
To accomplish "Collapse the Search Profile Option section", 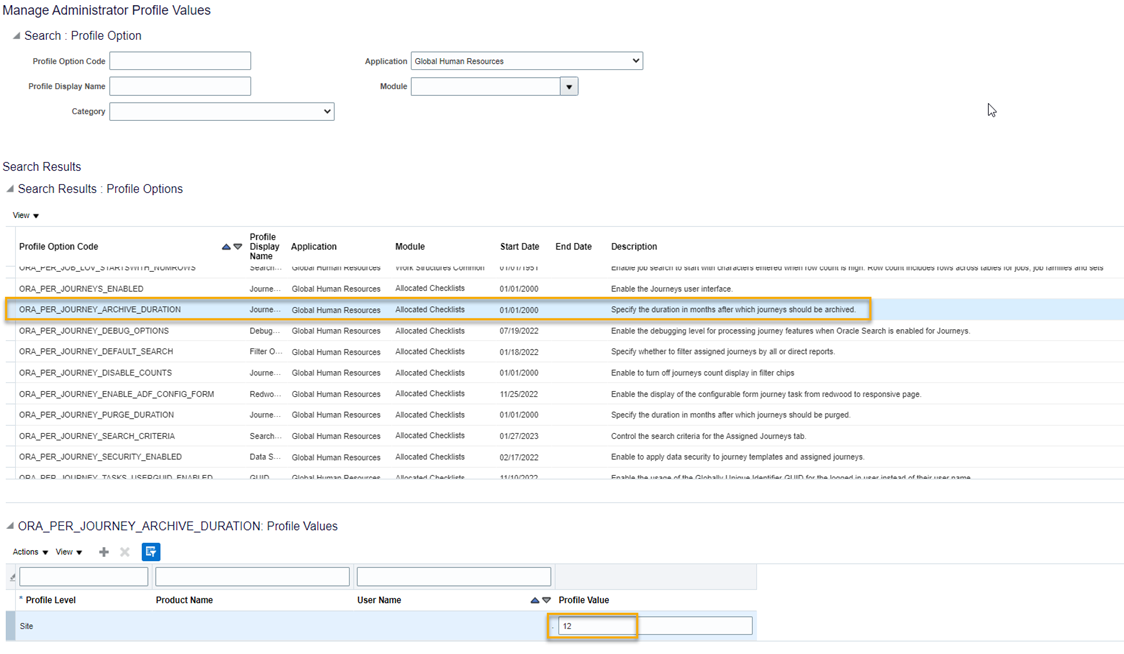I will click(16, 35).
